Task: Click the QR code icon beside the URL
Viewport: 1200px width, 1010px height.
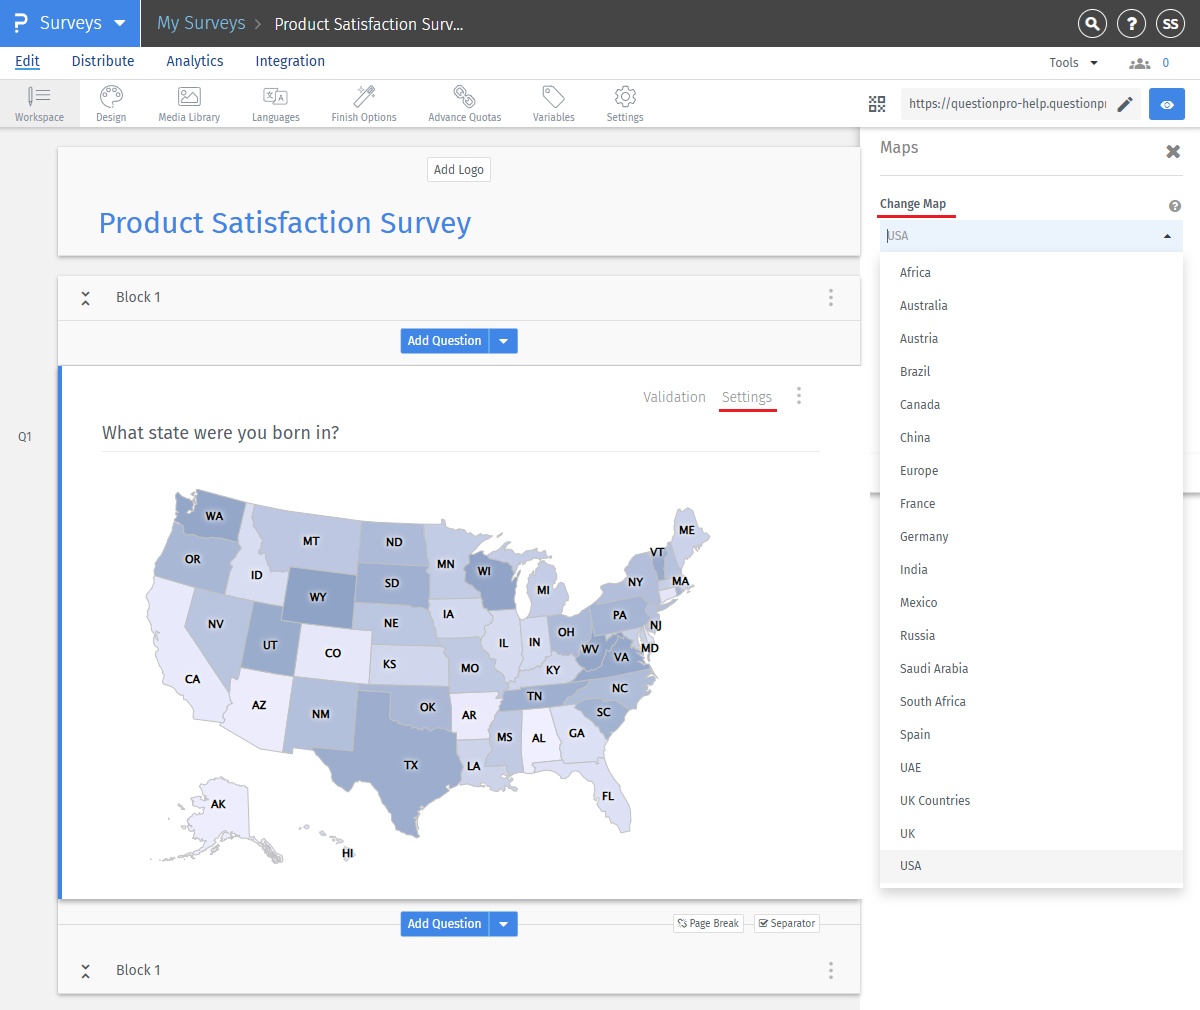Action: [x=877, y=103]
